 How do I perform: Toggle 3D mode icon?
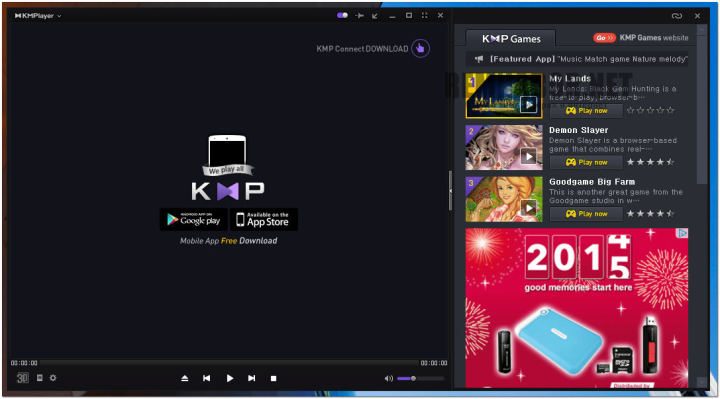coord(22,378)
